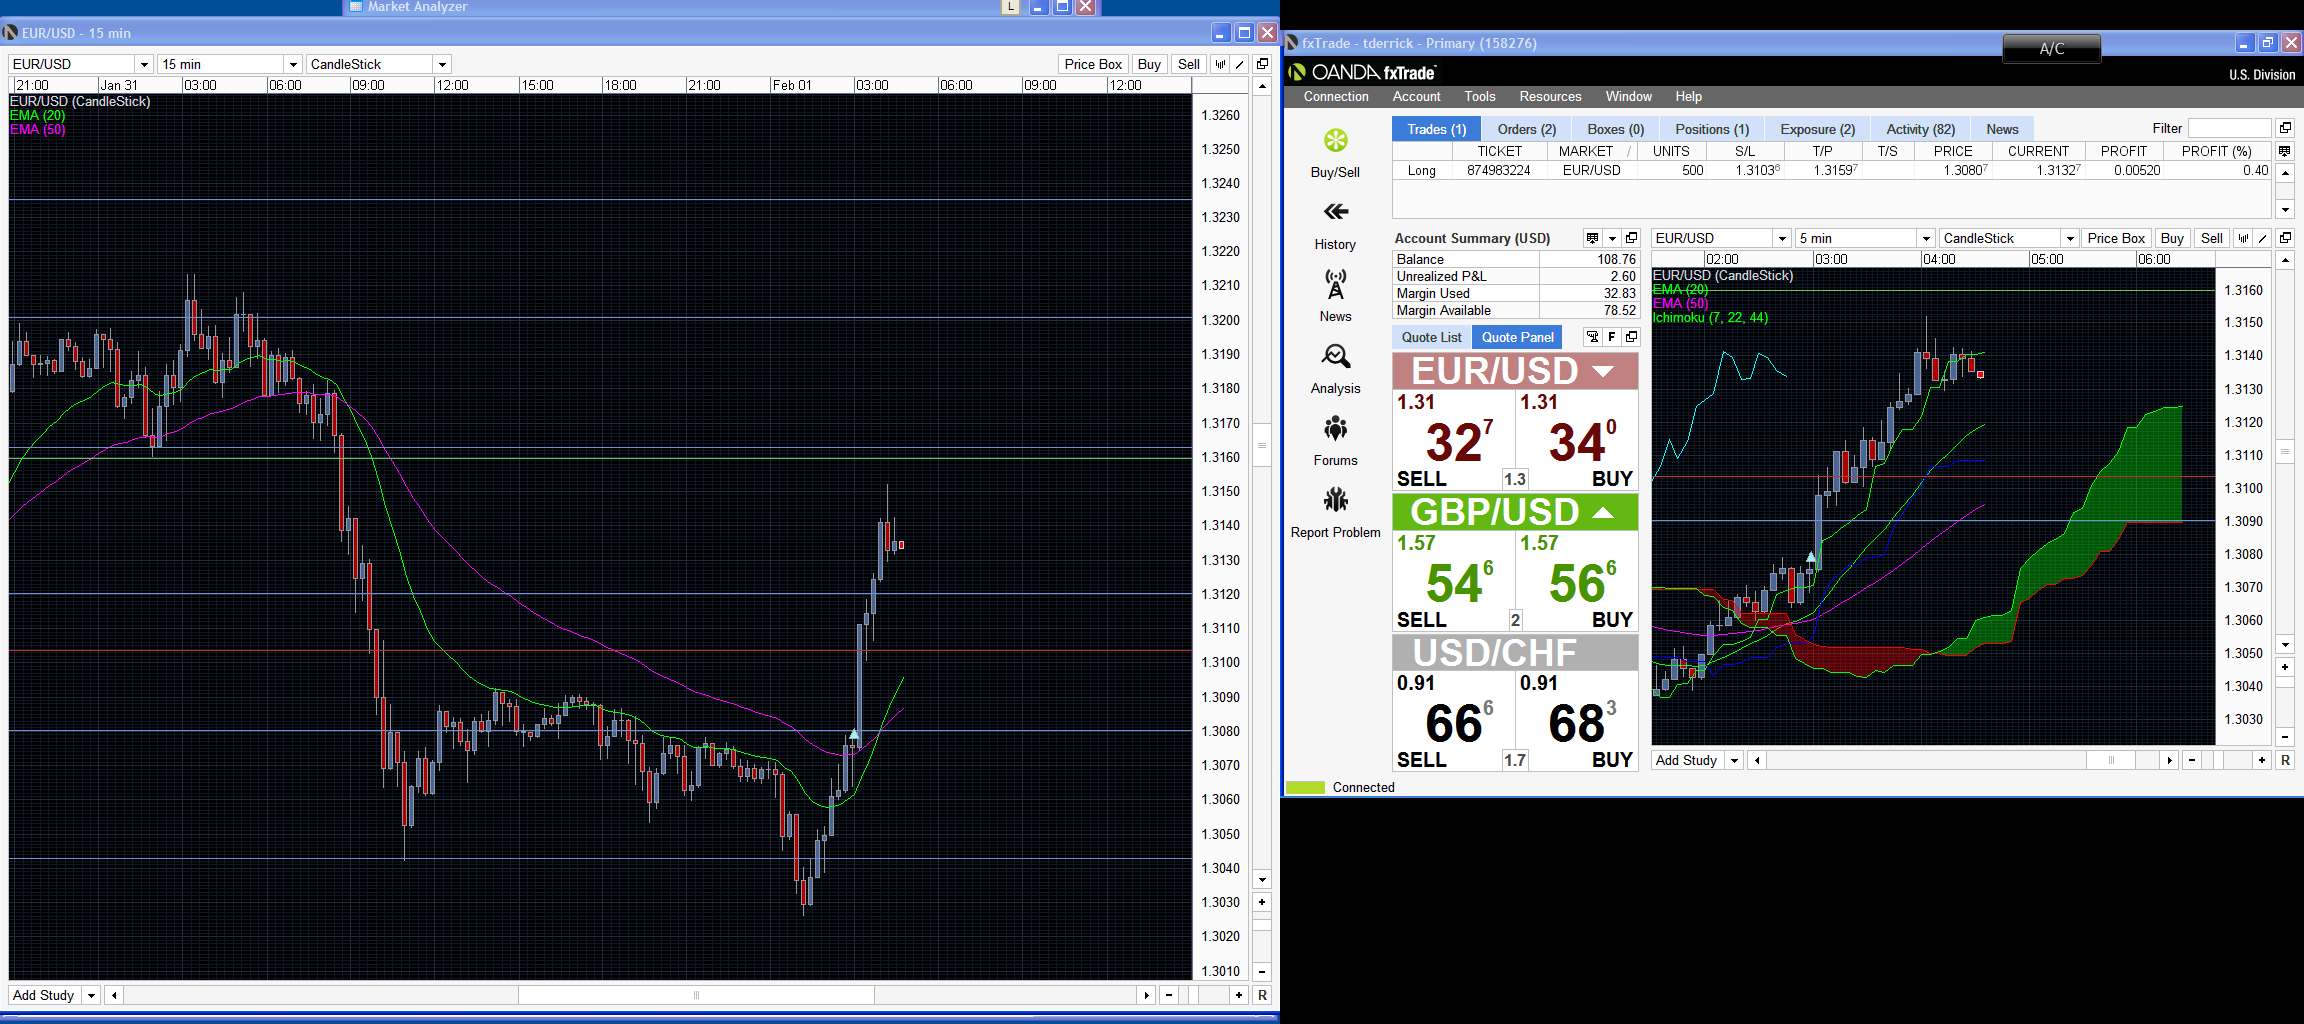Viewport: 2304px width, 1024px height.
Task: Reset the 15 min chart with R button
Action: 1262,995
